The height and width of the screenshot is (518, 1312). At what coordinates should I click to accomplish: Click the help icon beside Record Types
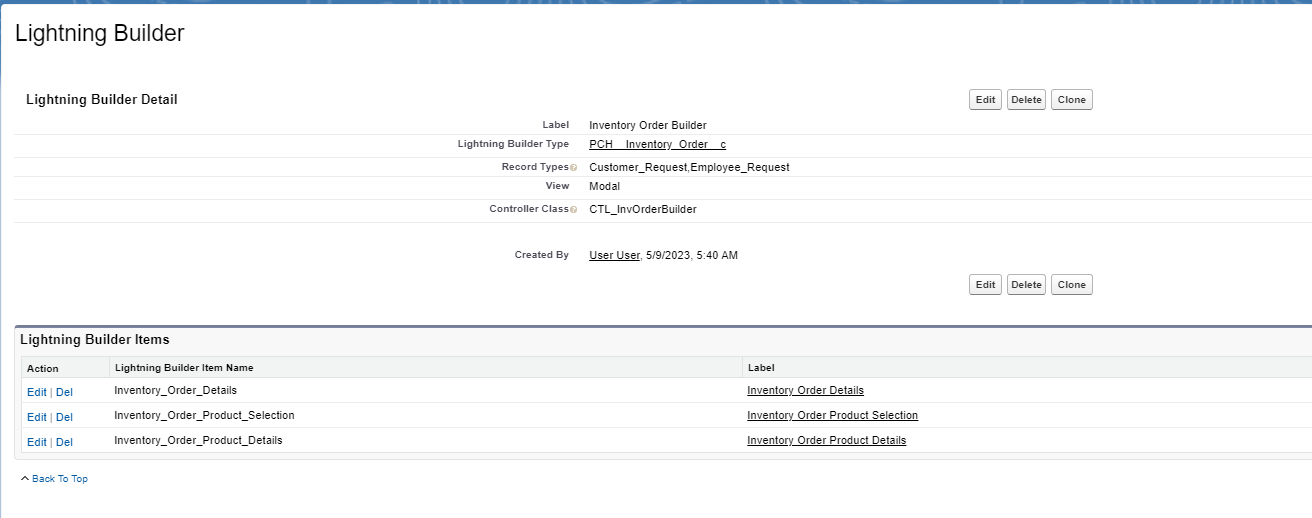click(x=573, y=168)
